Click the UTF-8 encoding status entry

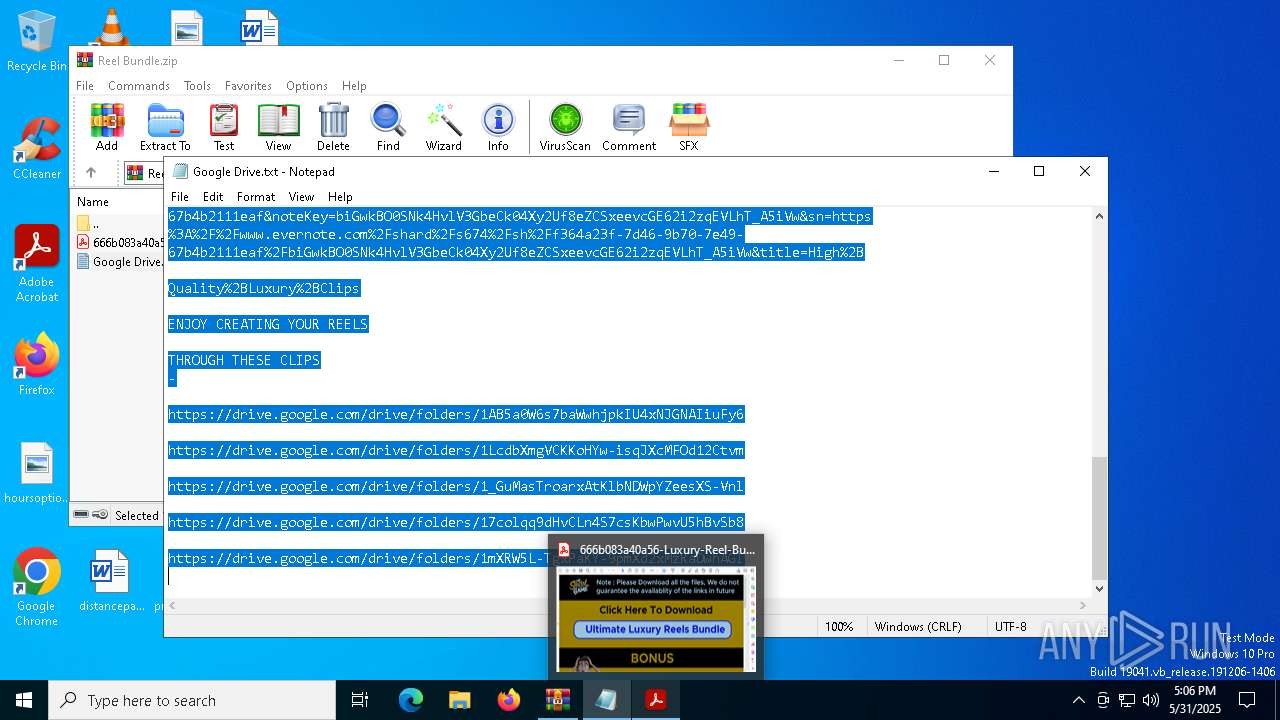pos(1010,626)
